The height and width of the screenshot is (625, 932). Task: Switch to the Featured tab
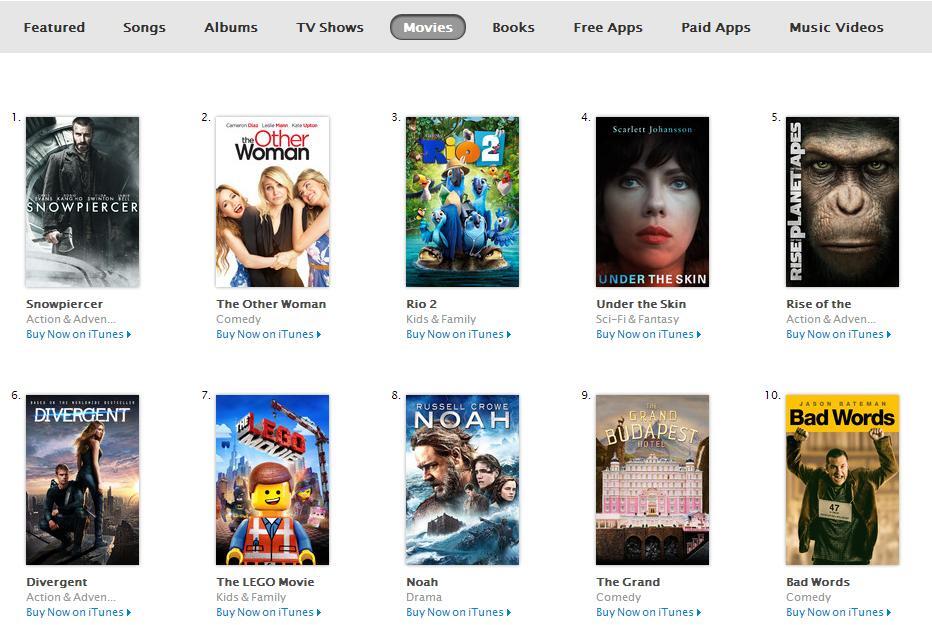[54, 27]
